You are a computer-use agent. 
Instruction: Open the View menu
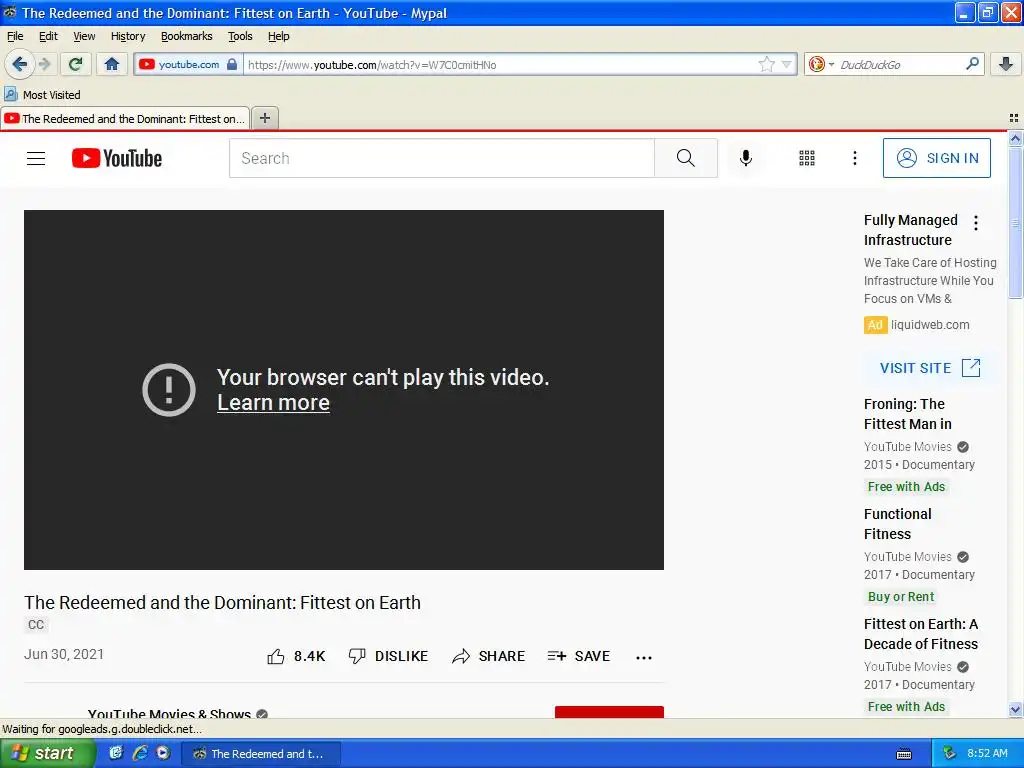pyautogui.click(x=84, y=36)
